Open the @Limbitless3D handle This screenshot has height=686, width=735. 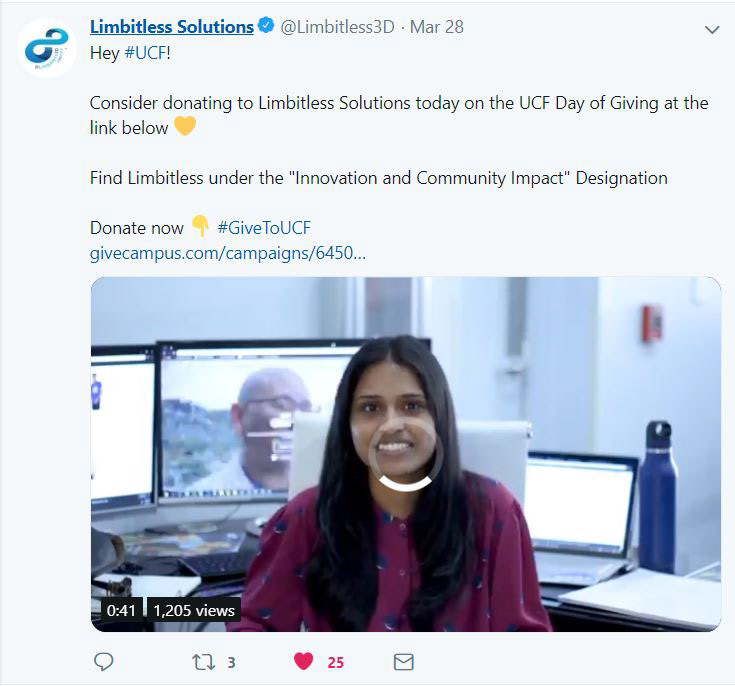338,27
